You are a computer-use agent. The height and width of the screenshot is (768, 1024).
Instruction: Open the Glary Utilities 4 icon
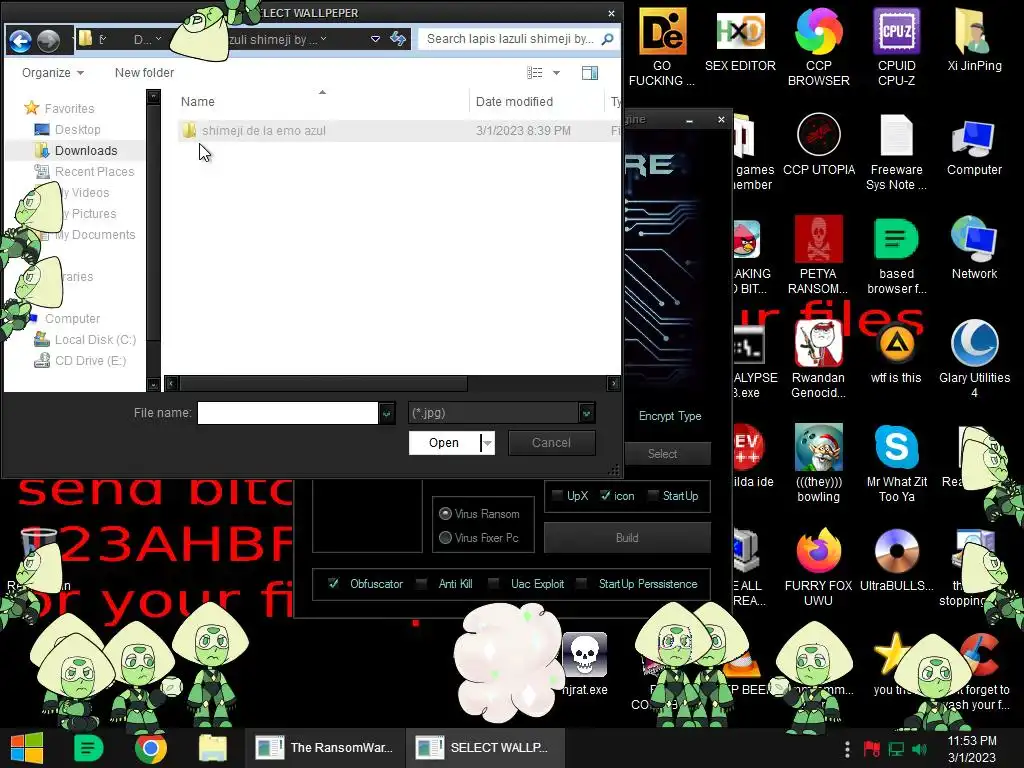point(974,359)
